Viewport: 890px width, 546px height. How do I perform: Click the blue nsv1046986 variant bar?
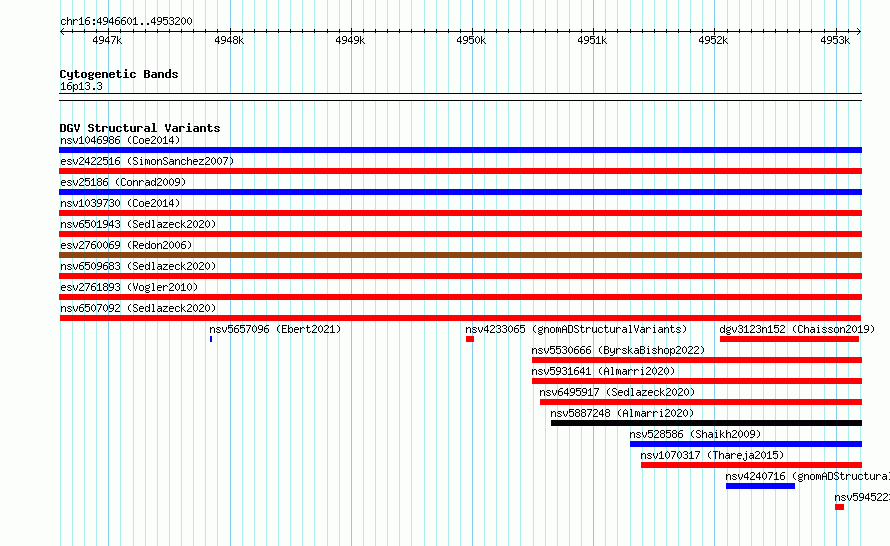point(460,150)
